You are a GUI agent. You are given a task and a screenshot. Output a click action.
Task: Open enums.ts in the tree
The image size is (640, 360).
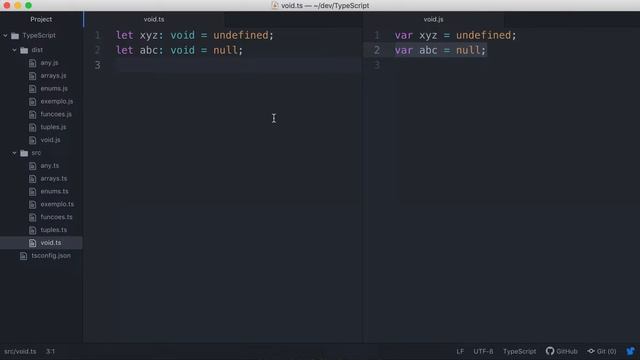[55, 191]
